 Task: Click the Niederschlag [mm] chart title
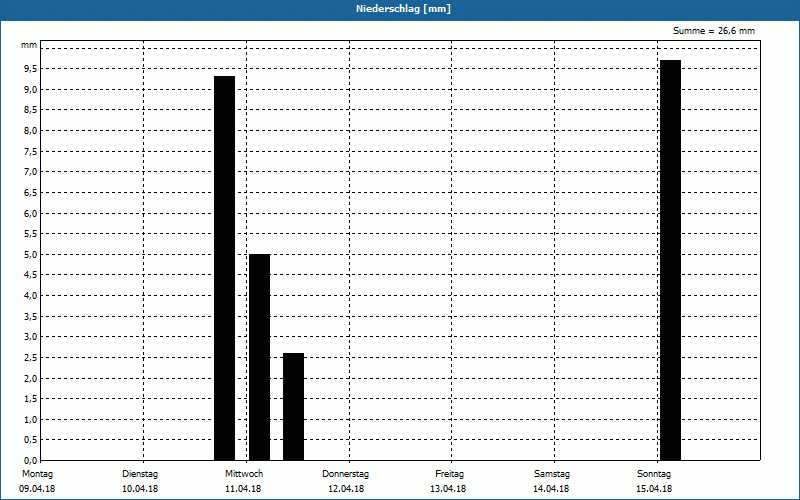point(403,9)
